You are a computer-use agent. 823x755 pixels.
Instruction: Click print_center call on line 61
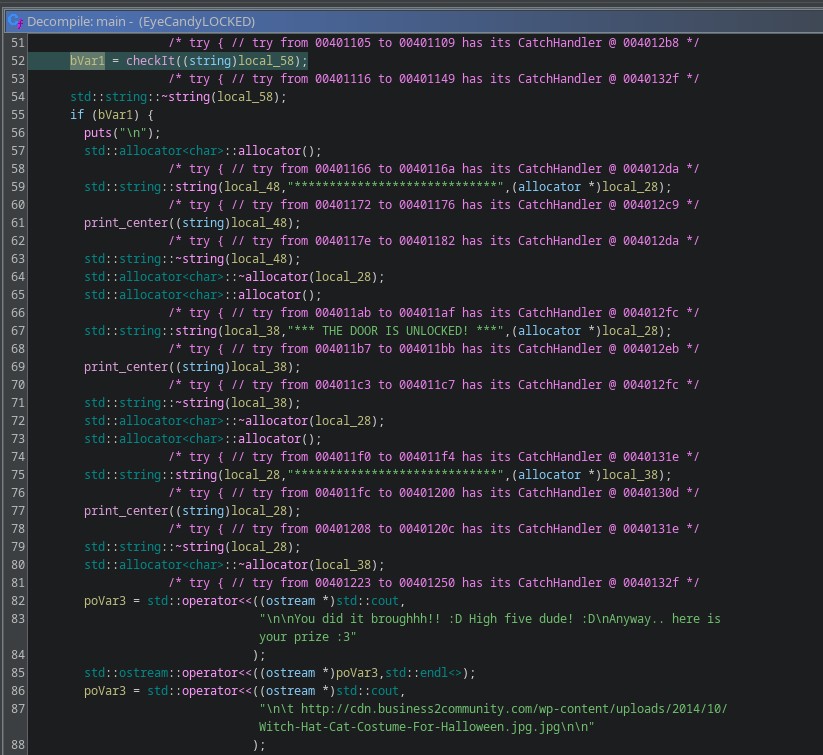click(x=126, y=223)
